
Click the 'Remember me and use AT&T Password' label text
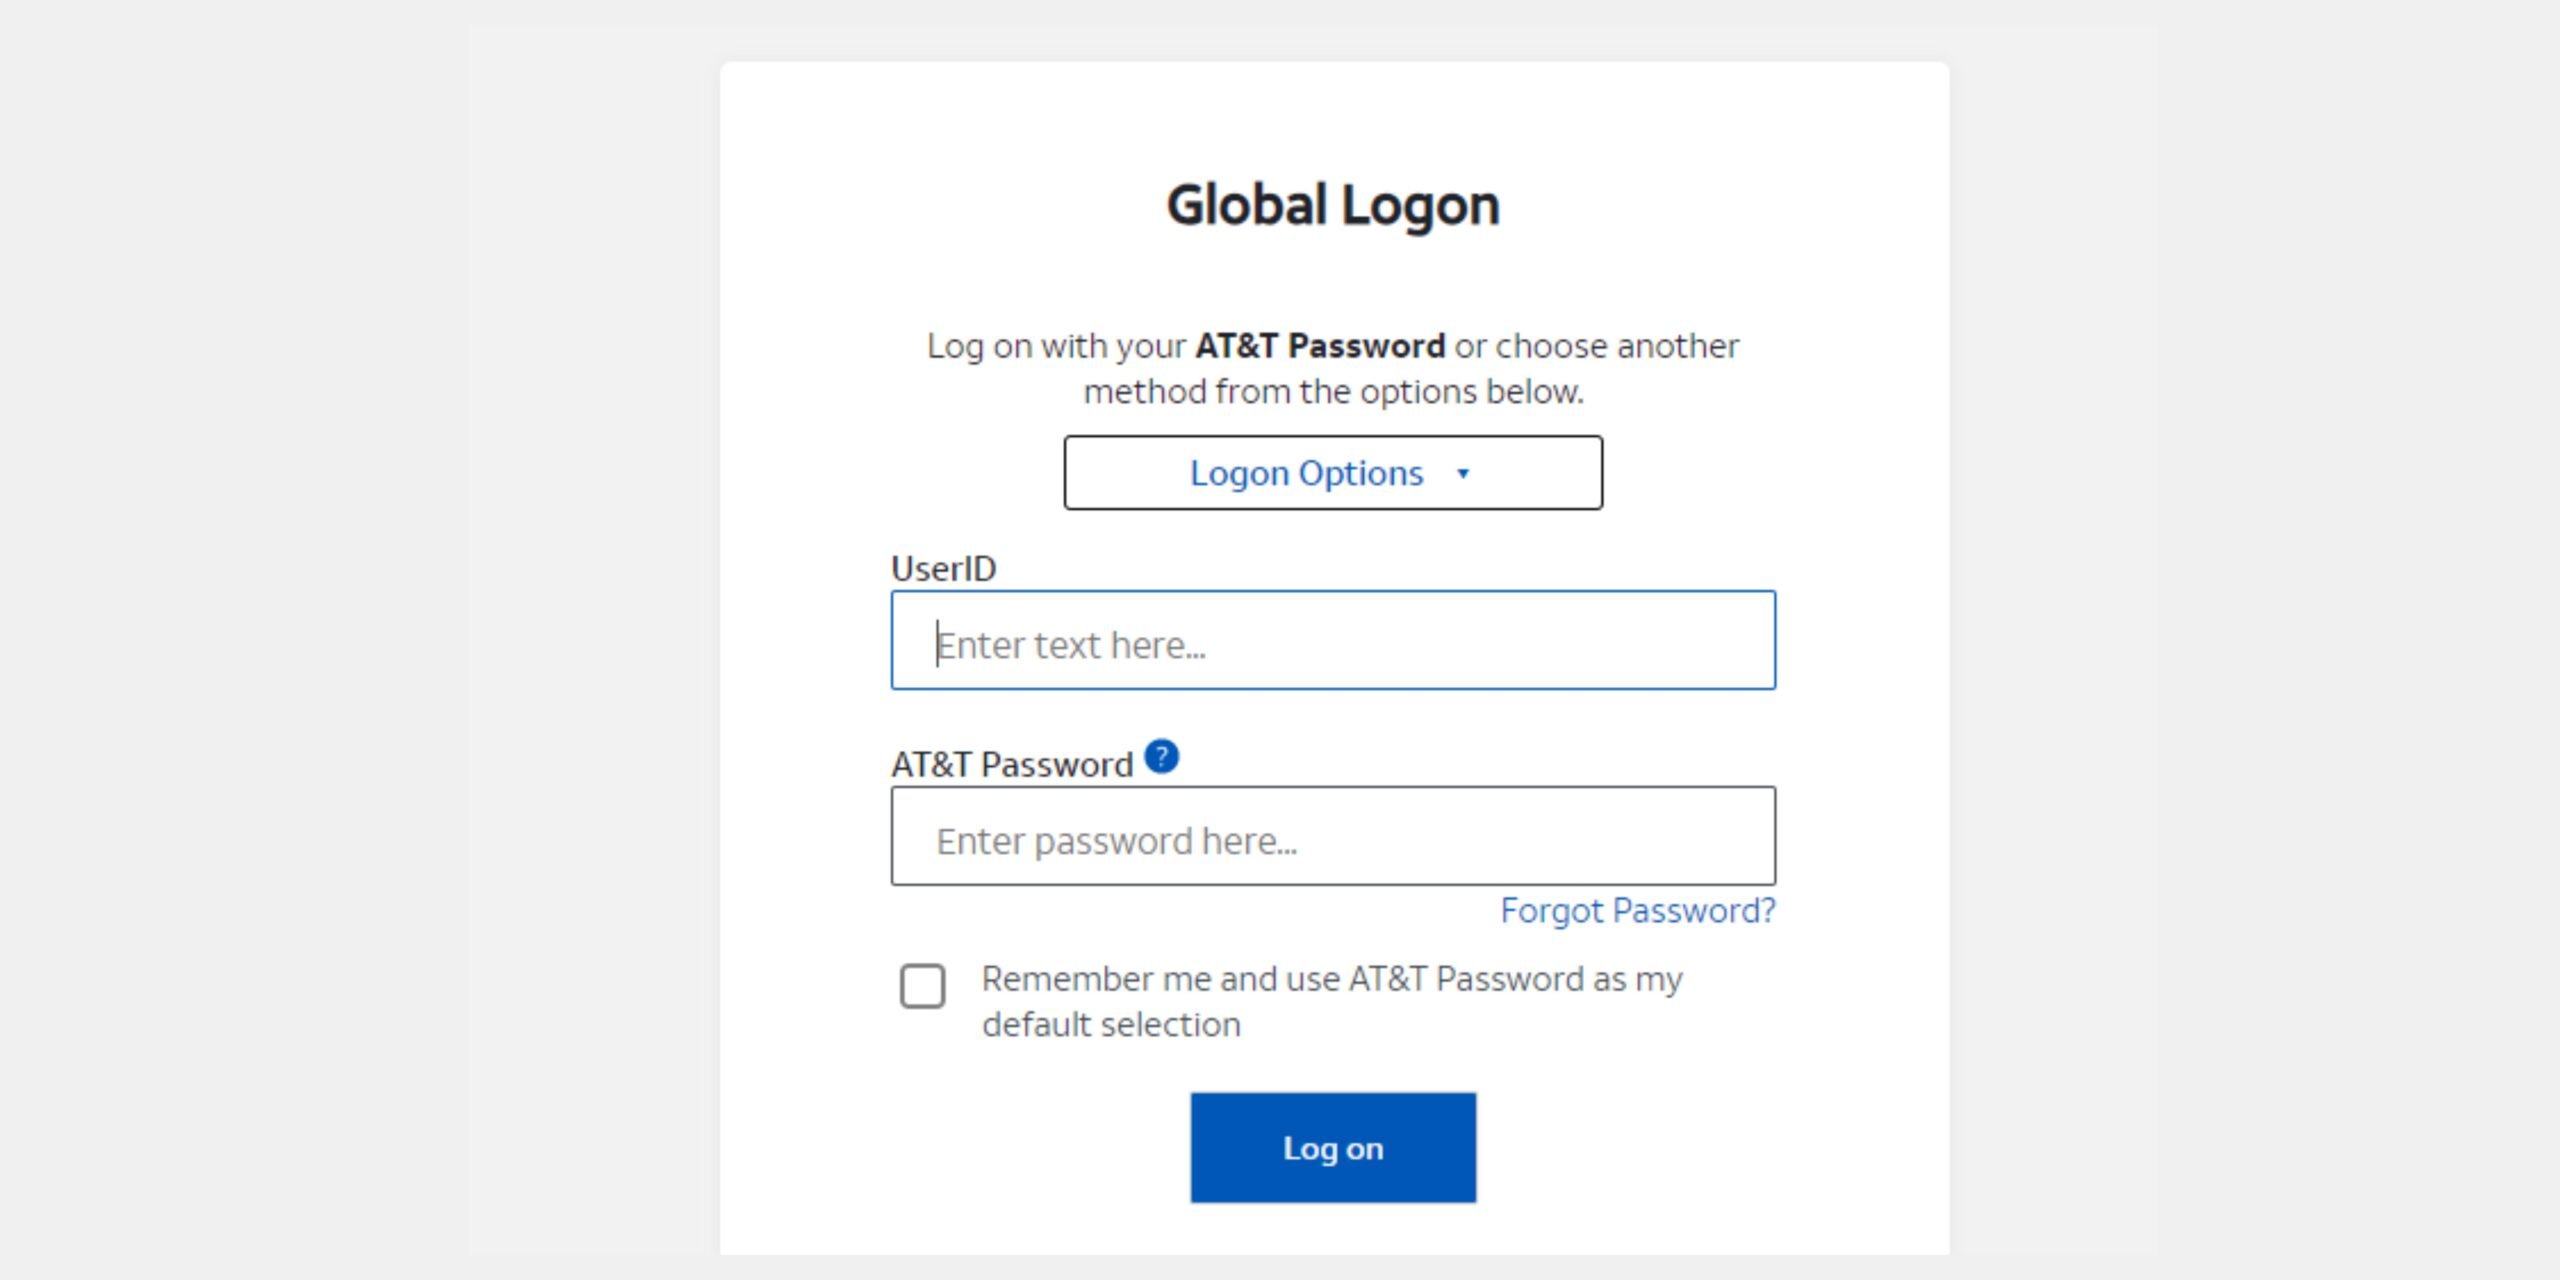1331,979
